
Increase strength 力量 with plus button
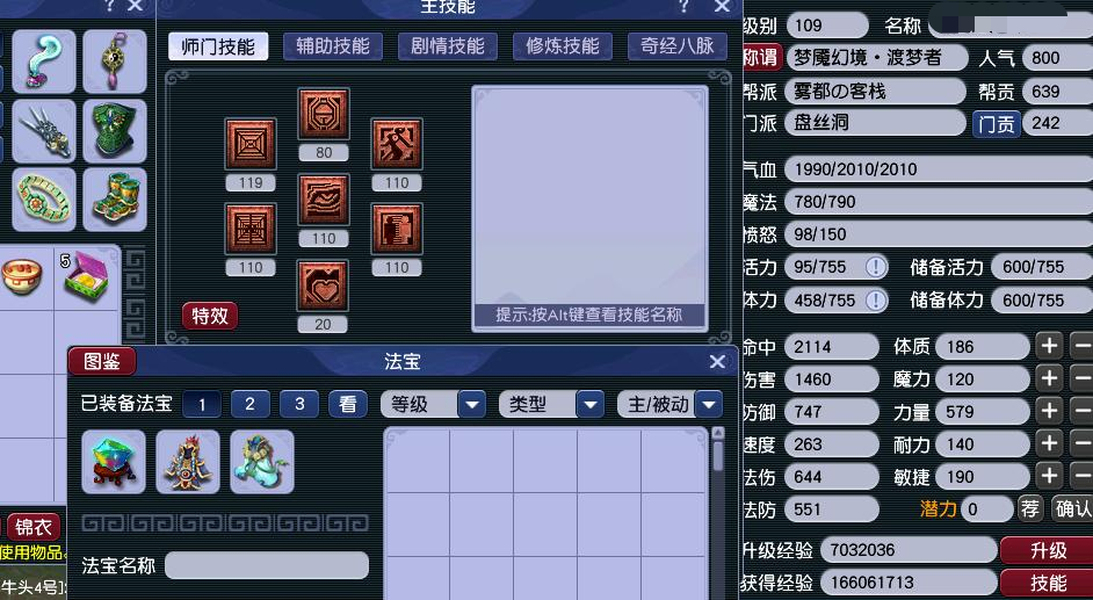(1049, 411)
